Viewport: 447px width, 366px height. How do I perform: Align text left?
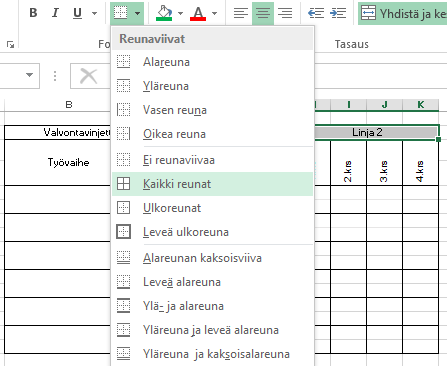(x=241, y=13)
